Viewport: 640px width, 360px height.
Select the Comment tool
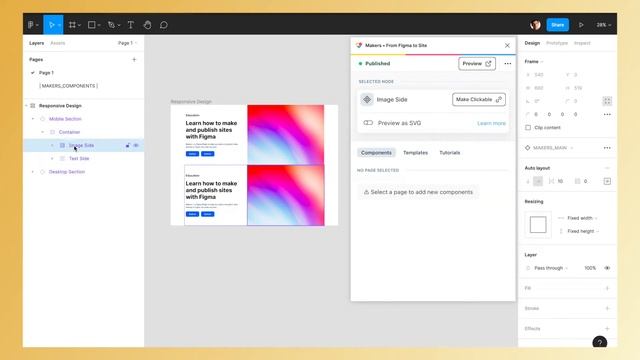pos(164,25)
